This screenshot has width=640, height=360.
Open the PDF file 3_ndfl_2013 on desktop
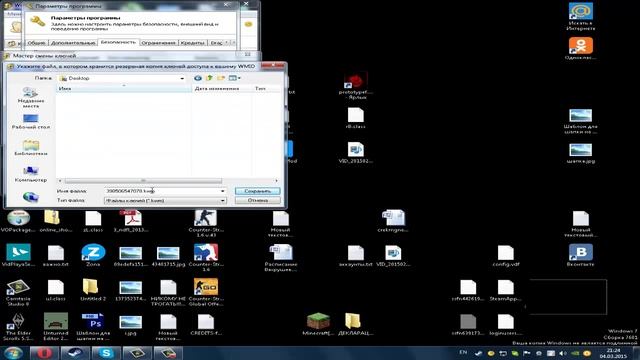pos(131,221)
